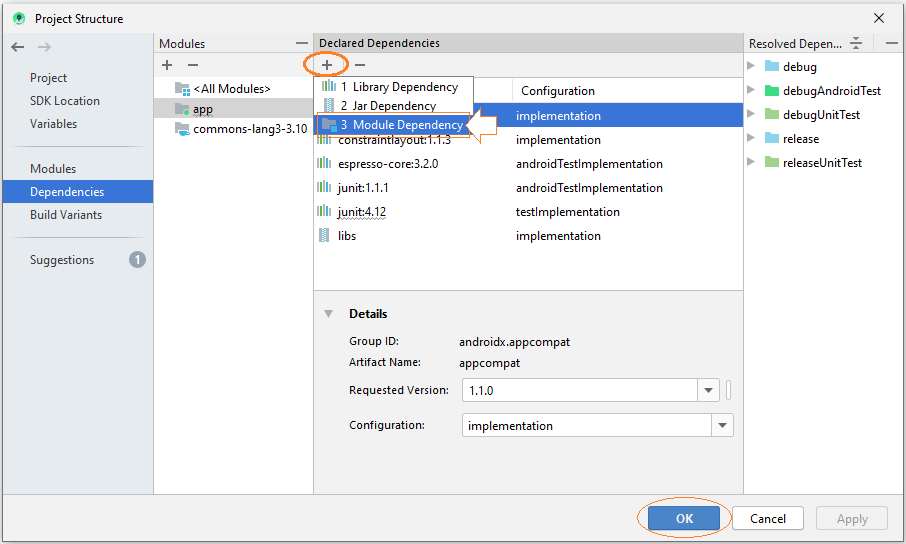The width and height of the screenshot is (906, 544).
Task: Remove the selected module with minus icon
Action: [193, 65]
